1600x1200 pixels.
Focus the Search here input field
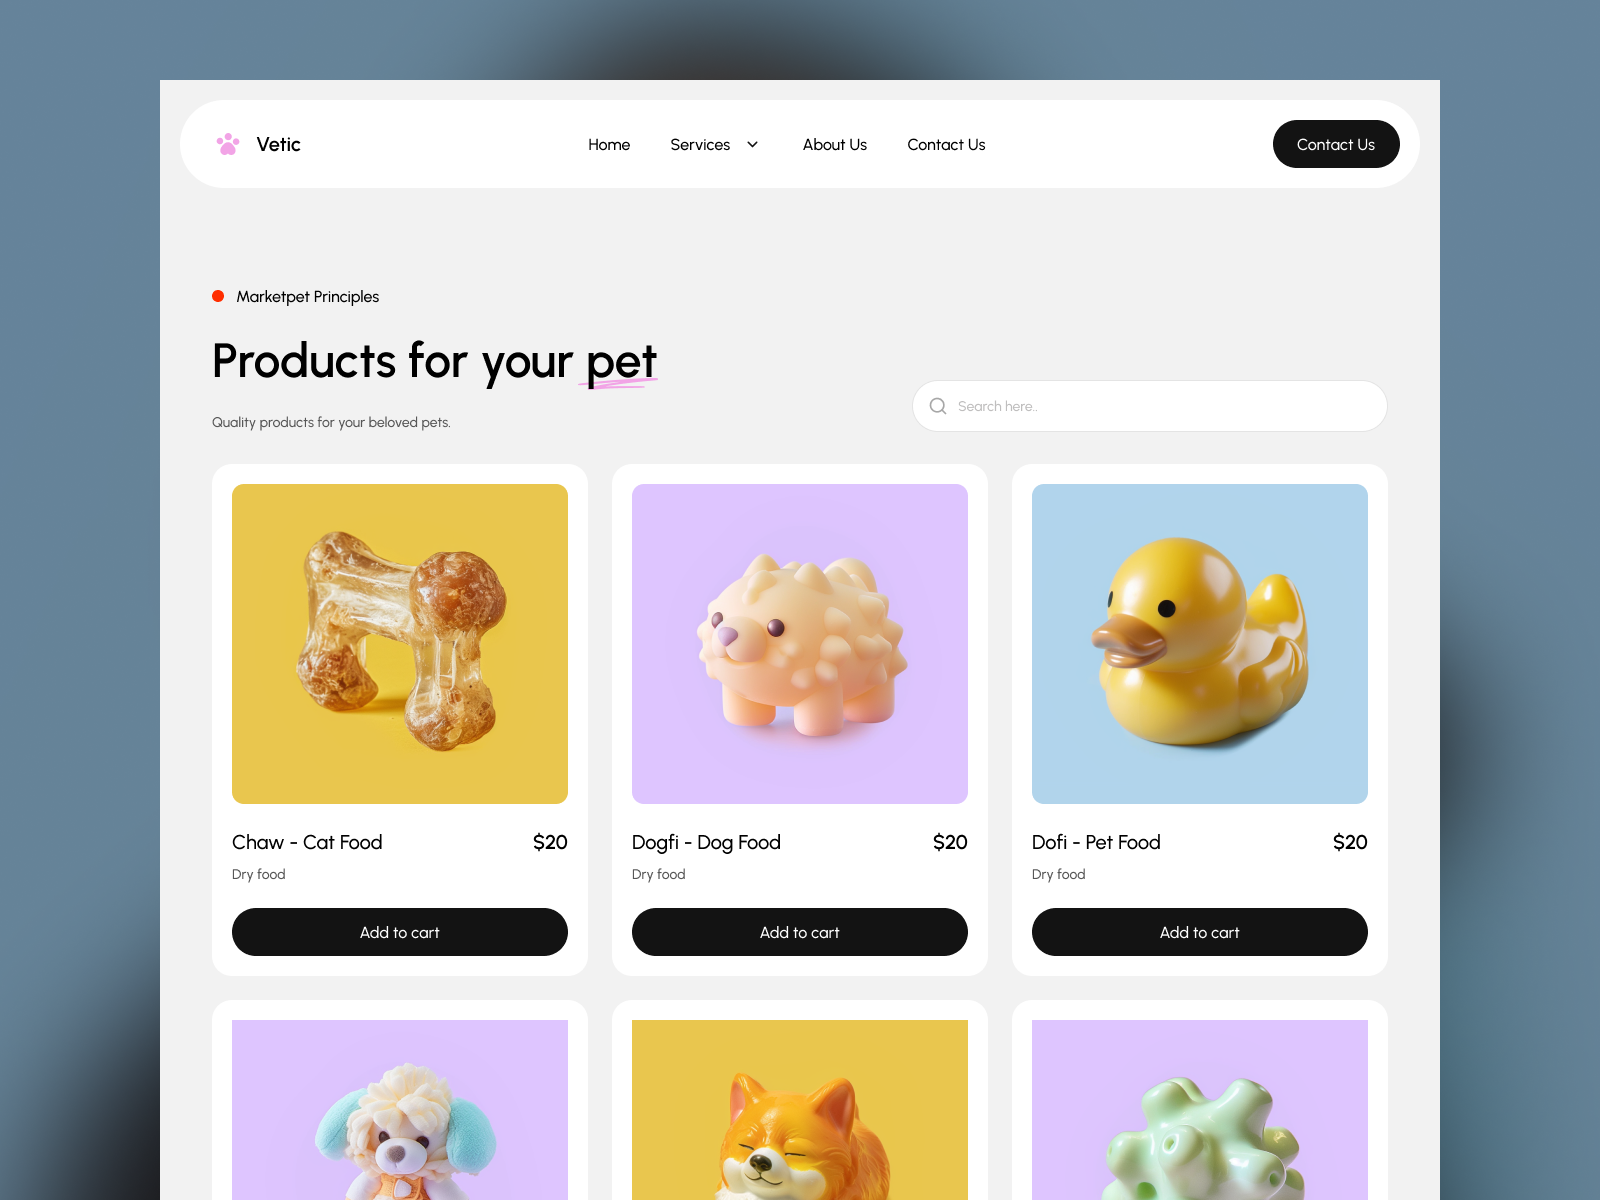(1150, 406)
